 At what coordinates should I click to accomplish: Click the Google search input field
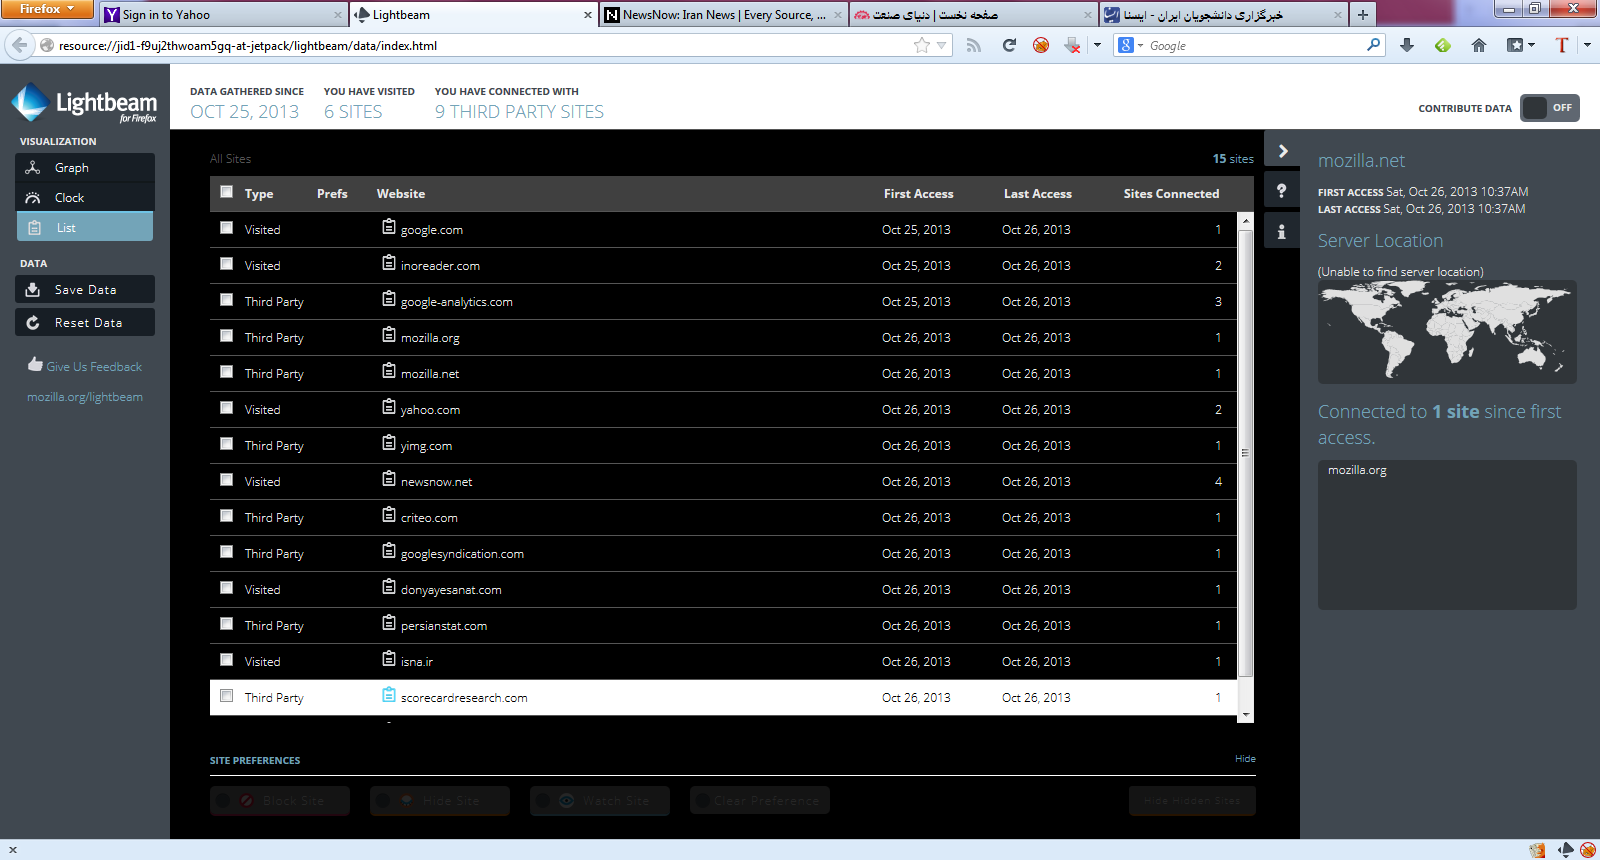point(1255,45)
